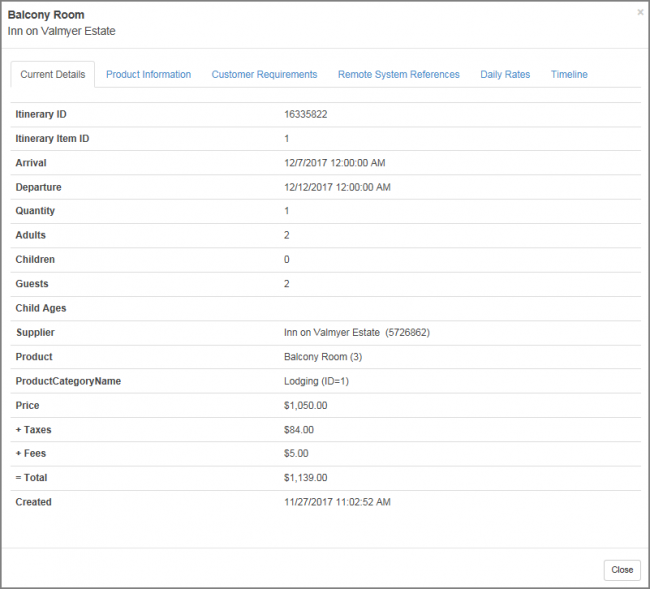
Task: Click the Fees amount $5.00
Action: (x=296, y=454)
